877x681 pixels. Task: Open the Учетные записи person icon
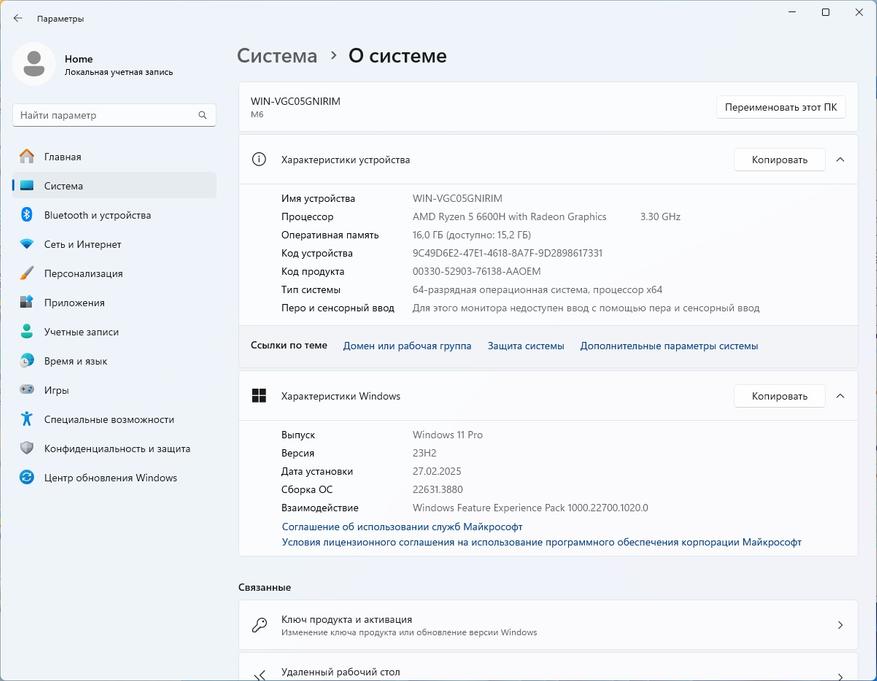27,332
